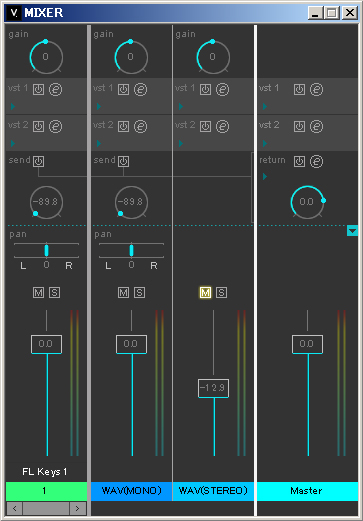Image resolution: width=363 pixels, height=521 pixels.
Task: Minimize the Mixer window
Action: coord(315,13)
